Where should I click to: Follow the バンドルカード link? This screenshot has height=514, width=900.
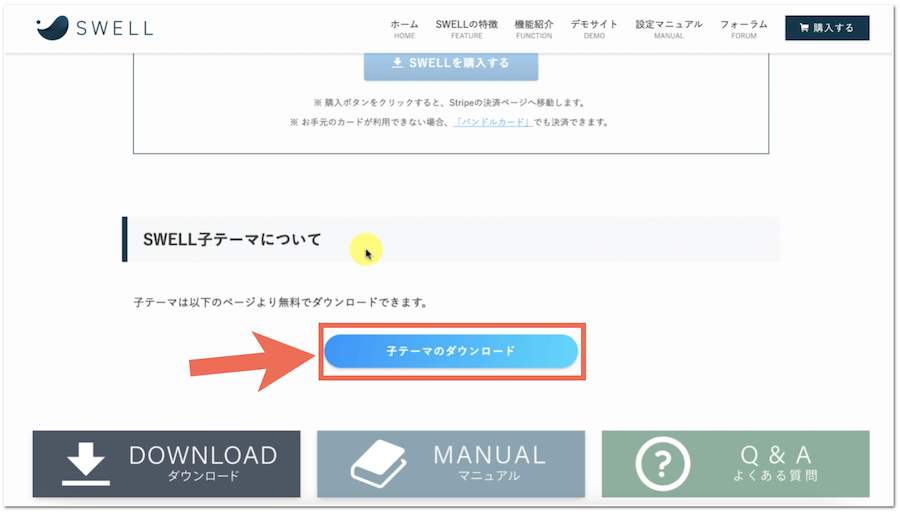(493, 122)
